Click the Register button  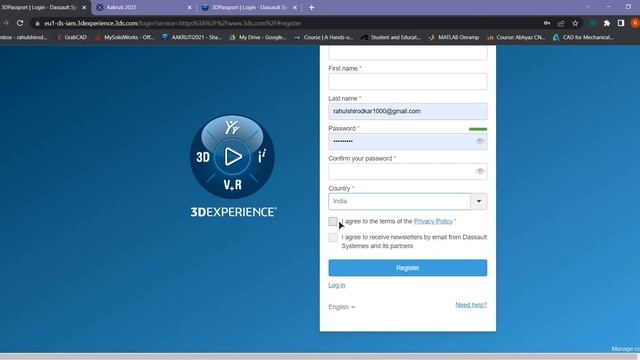(x=407, y=268)
